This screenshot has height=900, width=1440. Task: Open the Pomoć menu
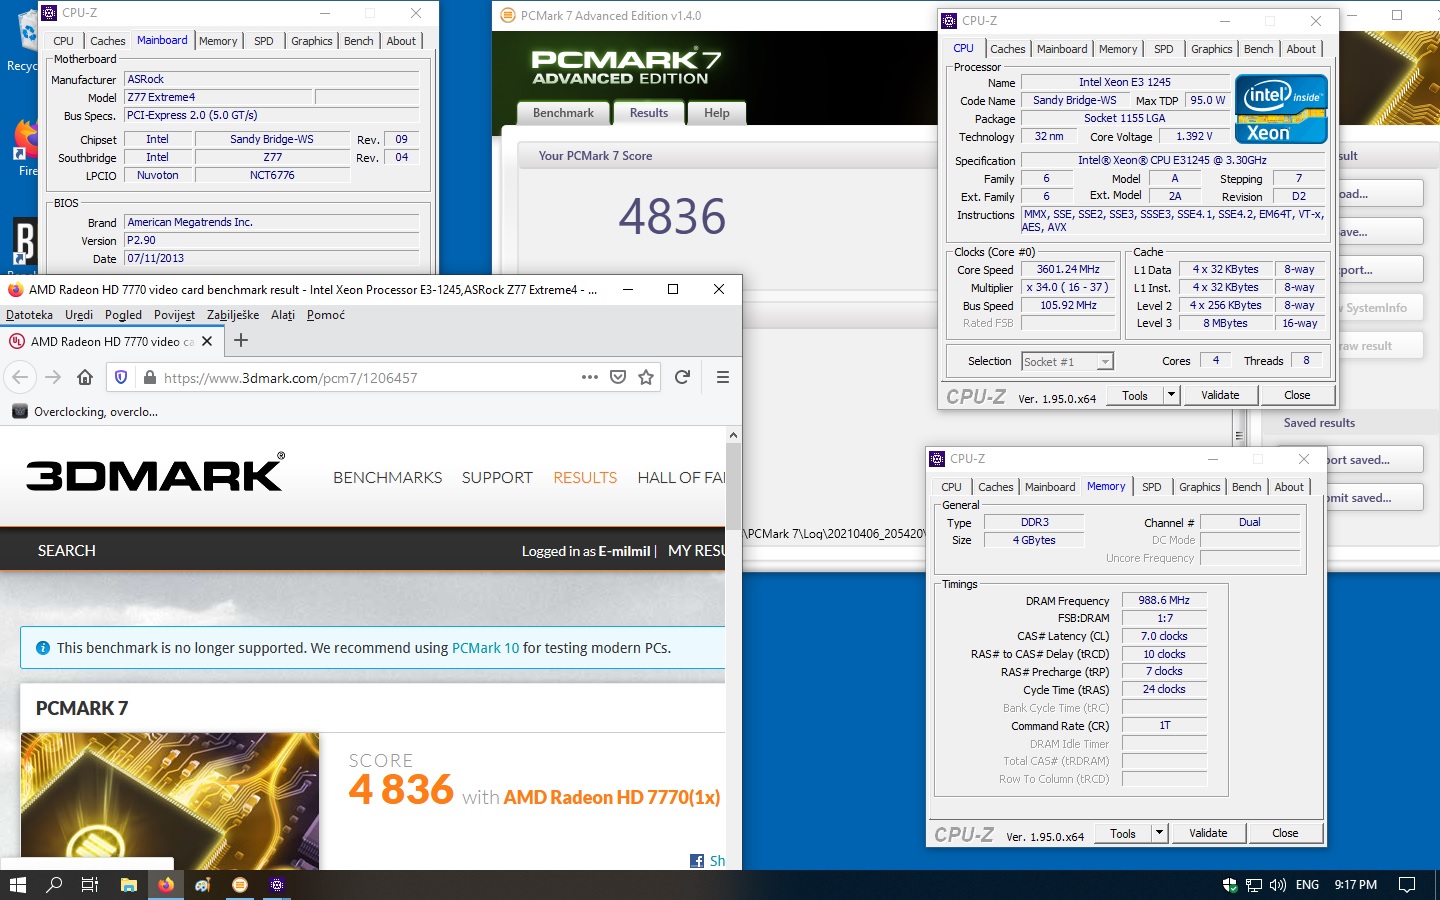pyautogui.click(x=326, y=314)
